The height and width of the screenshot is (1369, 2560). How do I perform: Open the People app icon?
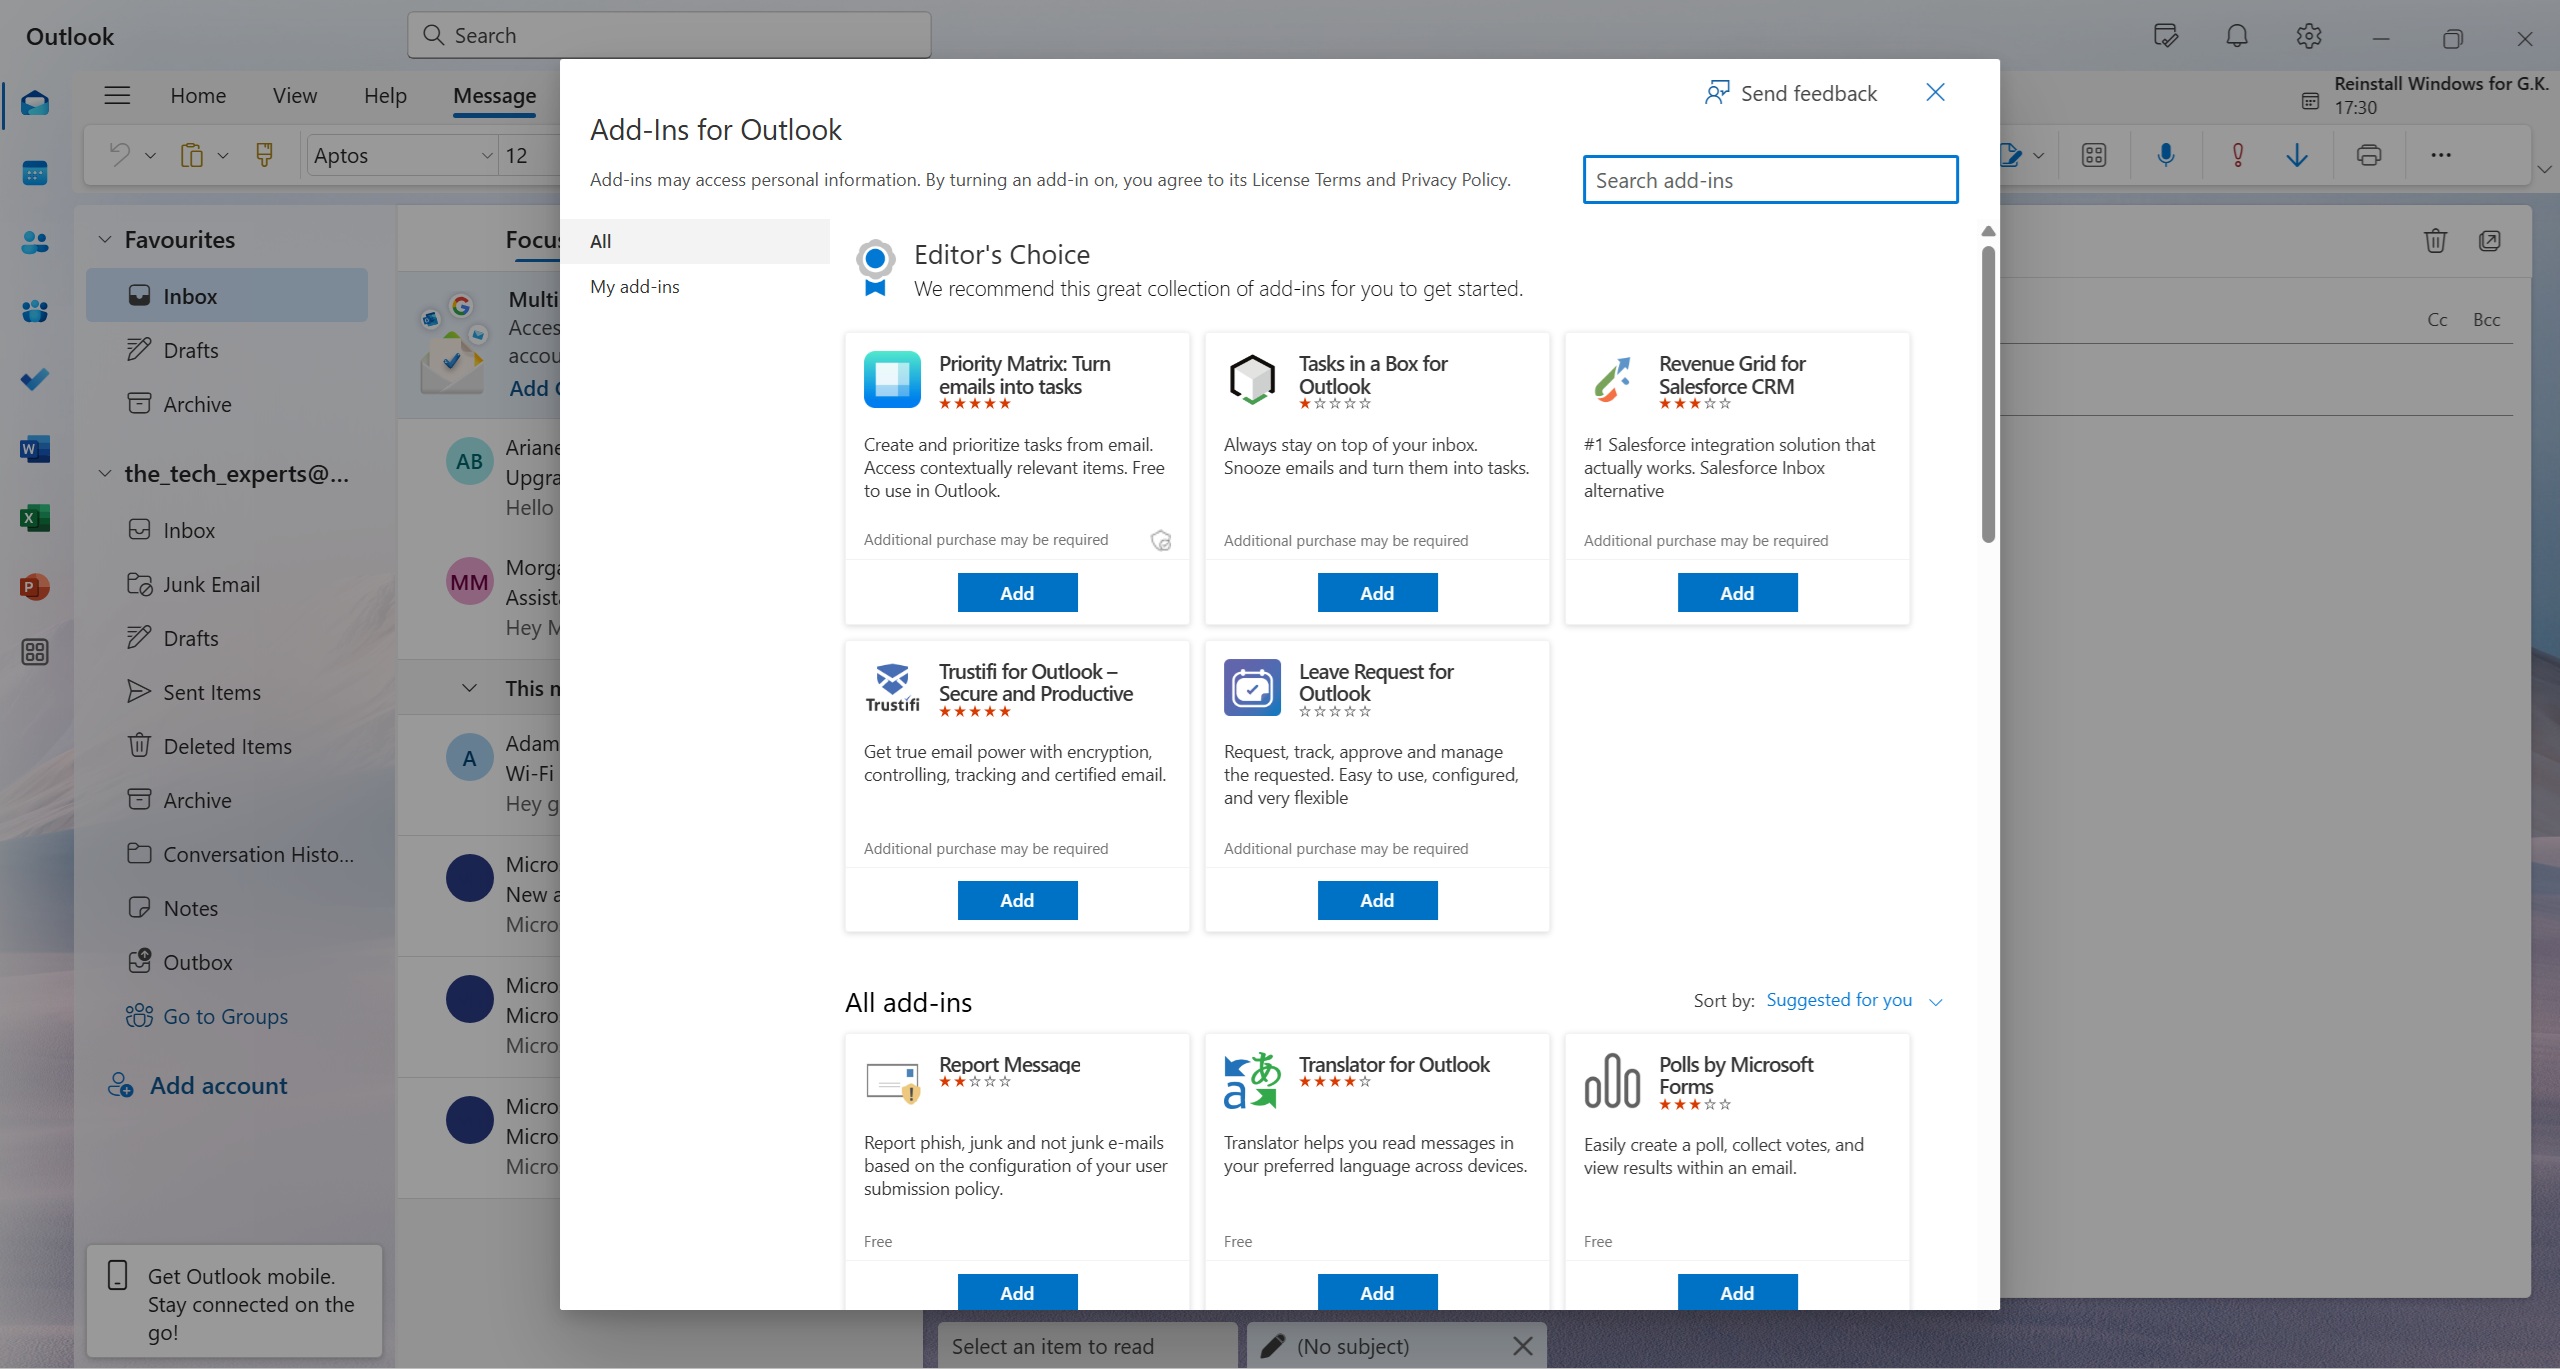click(36, 241)
